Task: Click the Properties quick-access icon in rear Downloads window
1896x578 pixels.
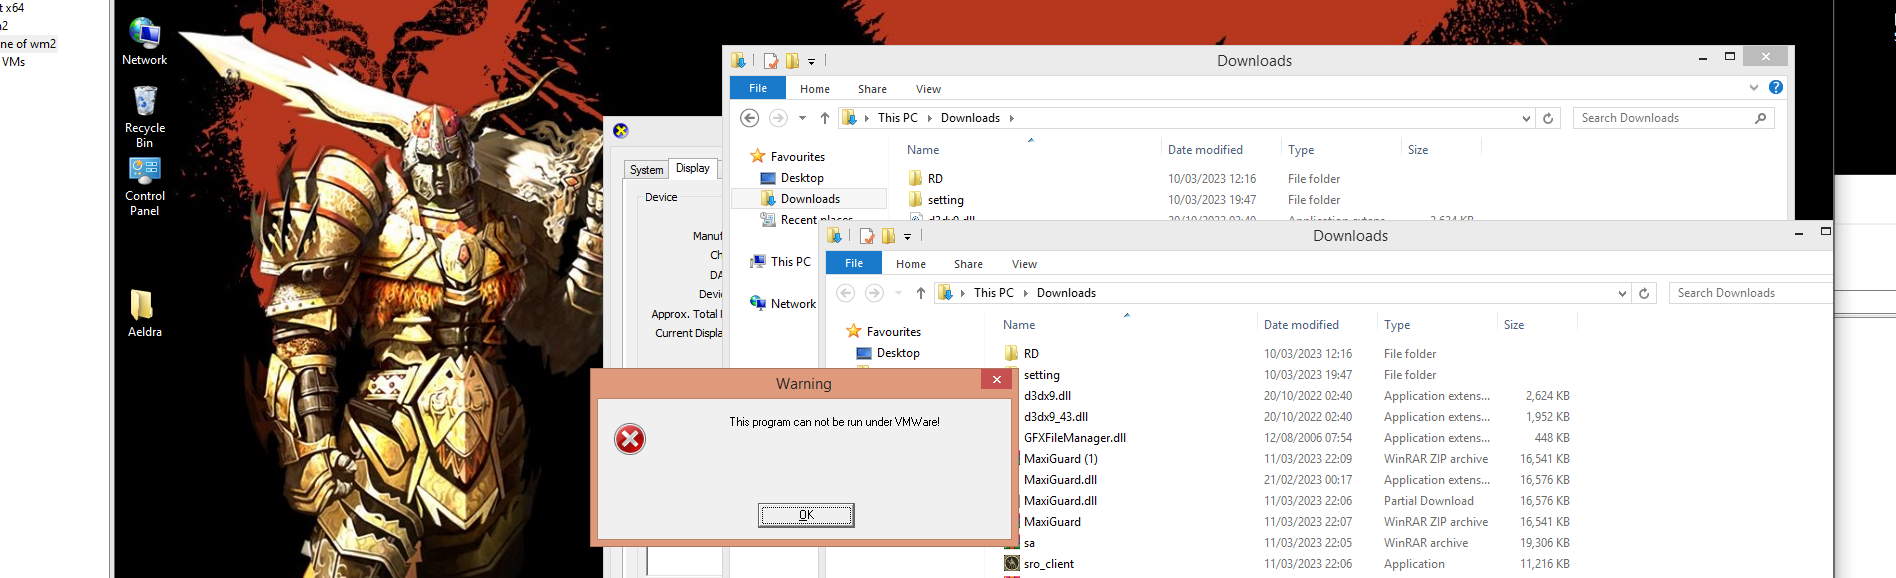Action: pyautogui.click(x=771, y=61)
